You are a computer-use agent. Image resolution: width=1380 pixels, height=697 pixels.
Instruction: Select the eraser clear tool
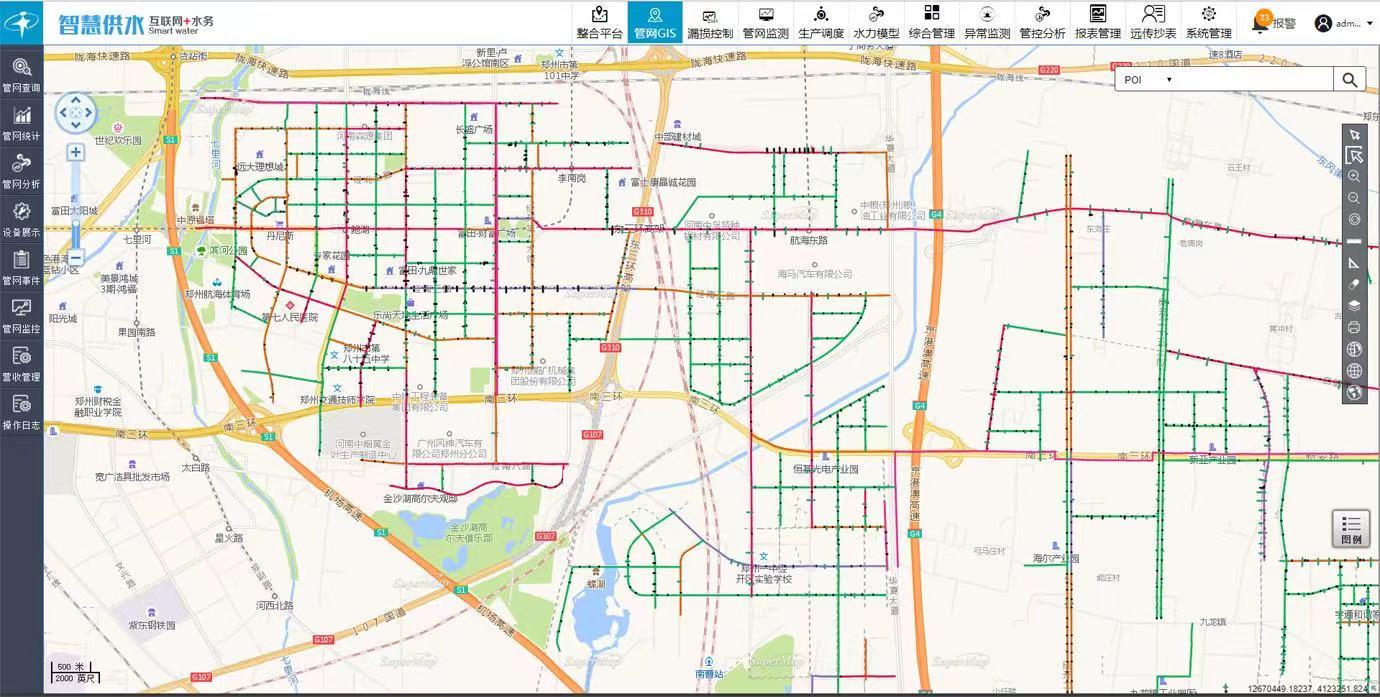tap(1354, 285)
